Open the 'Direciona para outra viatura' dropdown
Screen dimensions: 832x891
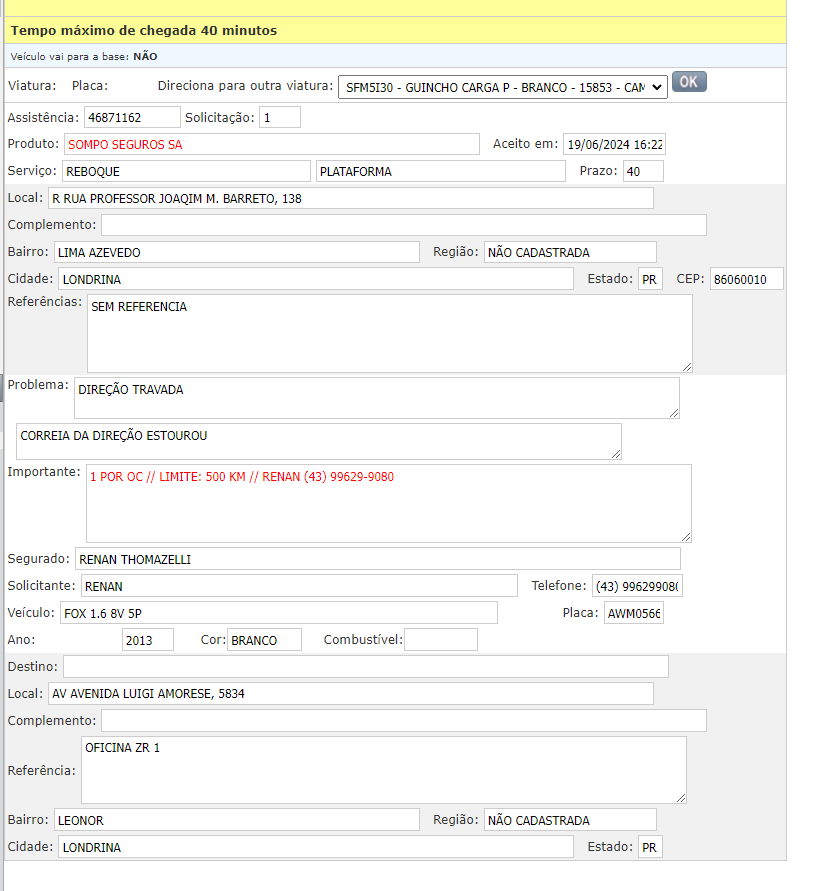pyautogui.click(x=502, y=88)
